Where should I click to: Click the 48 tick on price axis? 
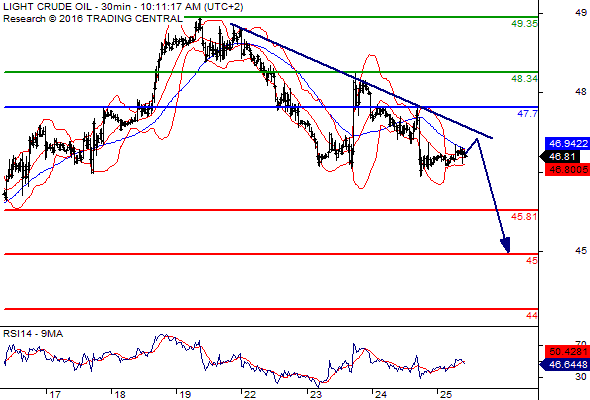581,92
